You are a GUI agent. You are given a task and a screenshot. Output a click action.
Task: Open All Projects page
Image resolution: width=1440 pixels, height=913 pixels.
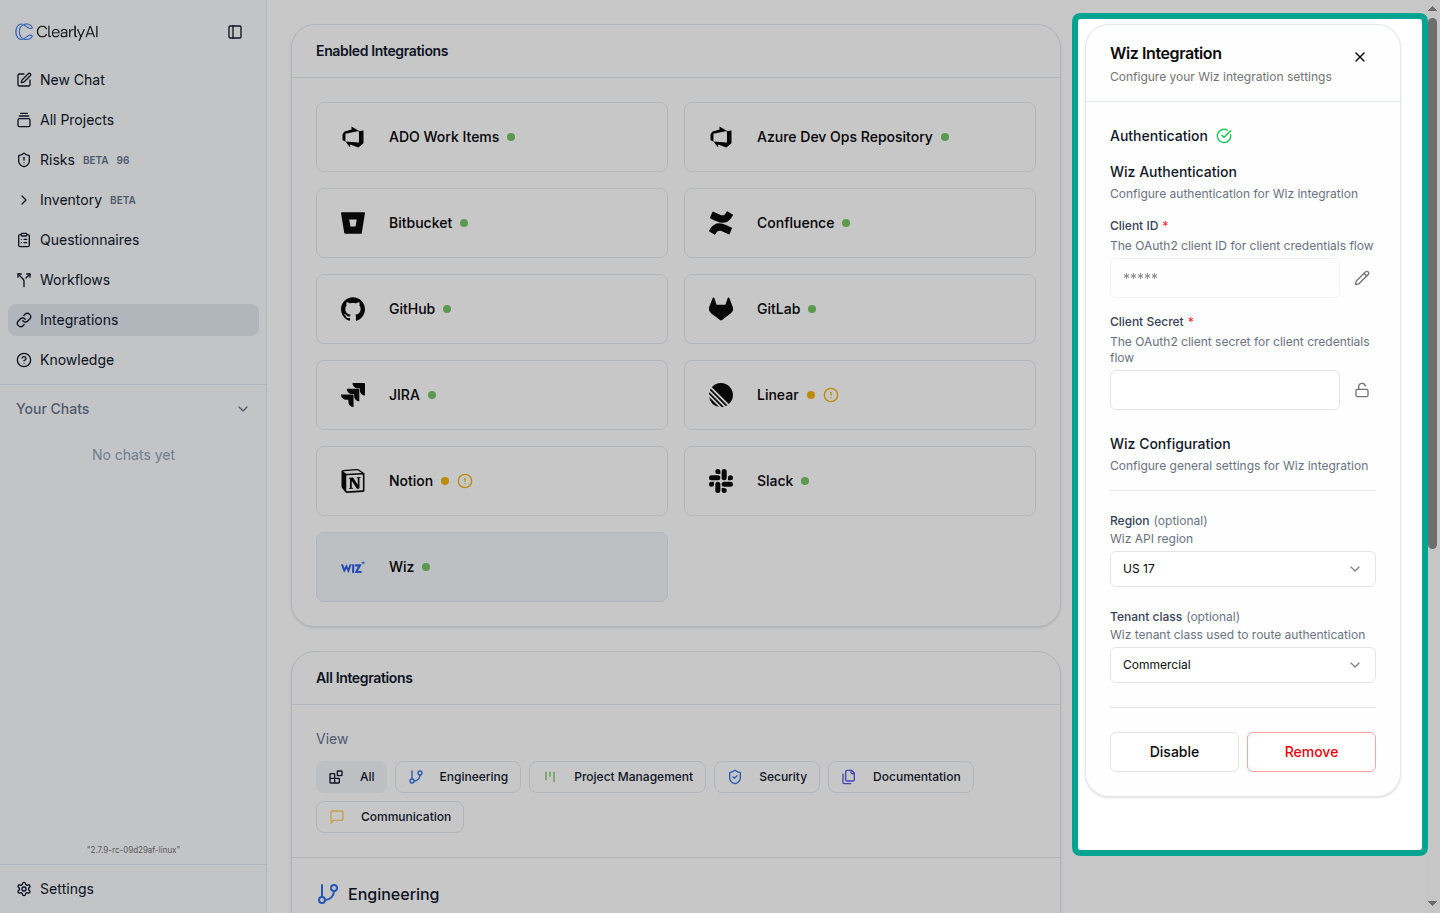coord(133,120)
